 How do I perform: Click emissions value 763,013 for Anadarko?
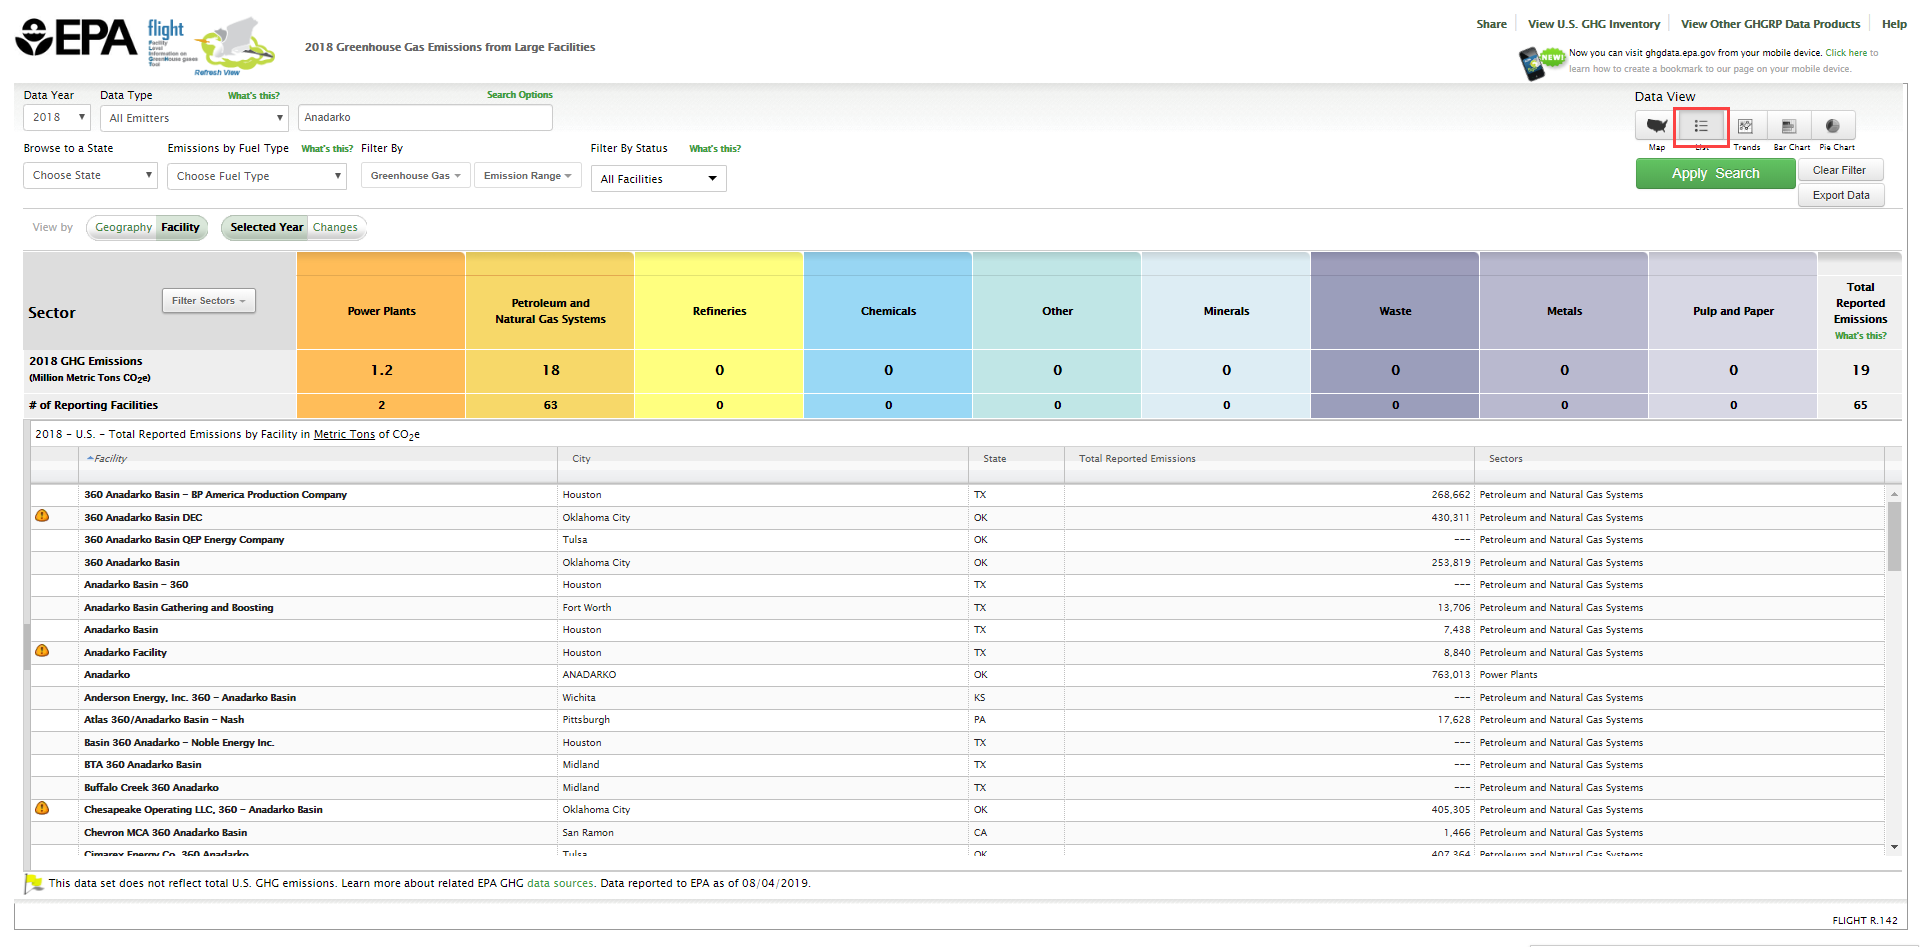point(1451,675)
